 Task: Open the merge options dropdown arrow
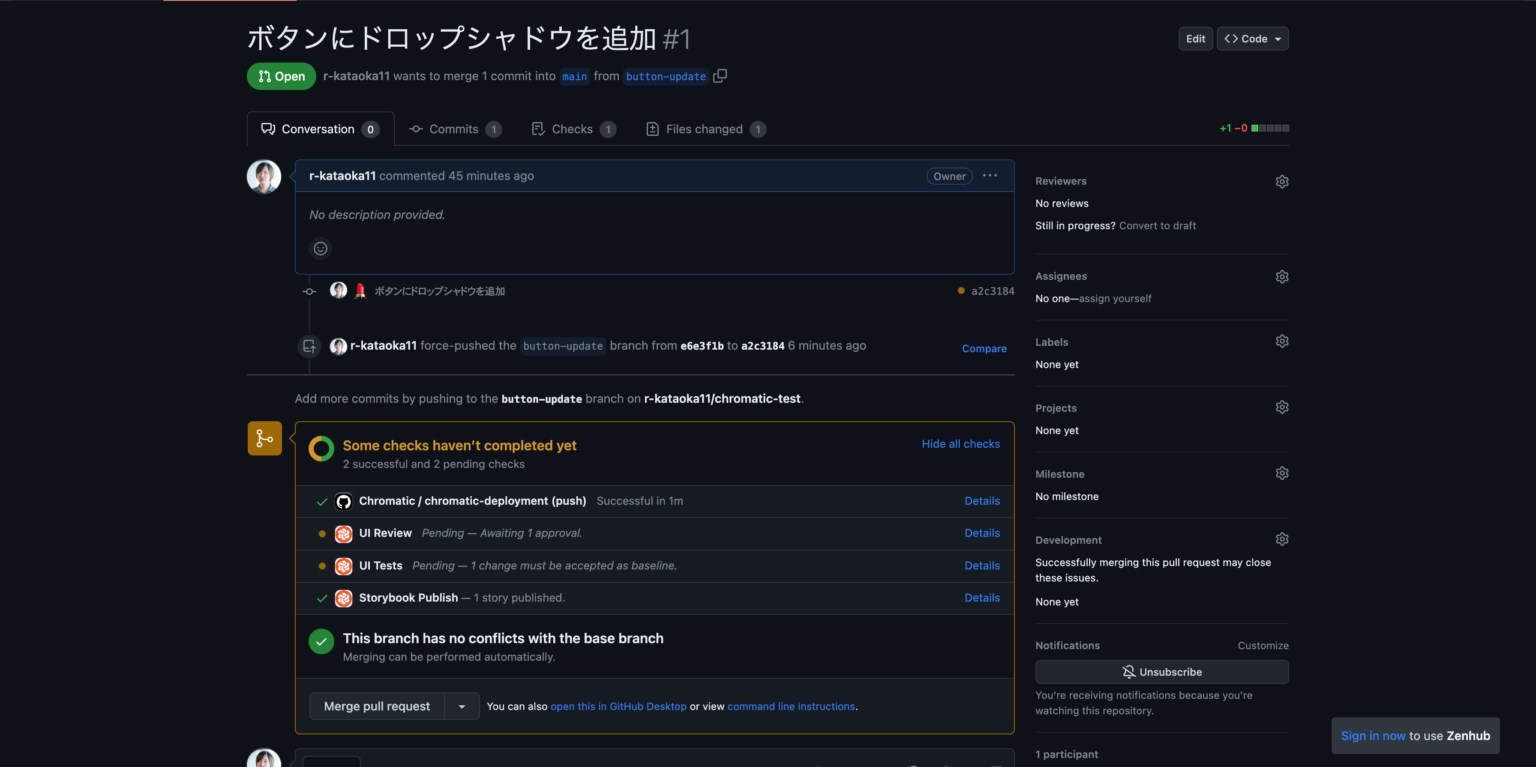461,706
